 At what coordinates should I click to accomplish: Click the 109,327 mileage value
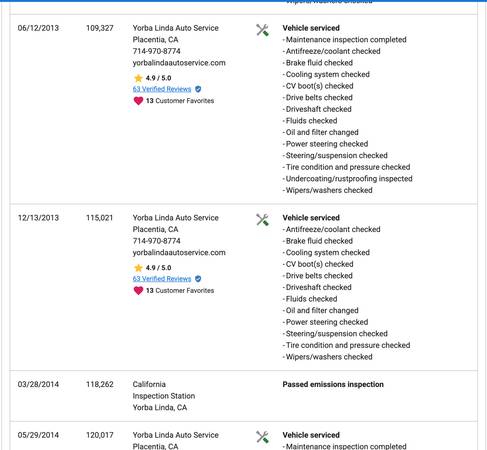pos(100,28)
